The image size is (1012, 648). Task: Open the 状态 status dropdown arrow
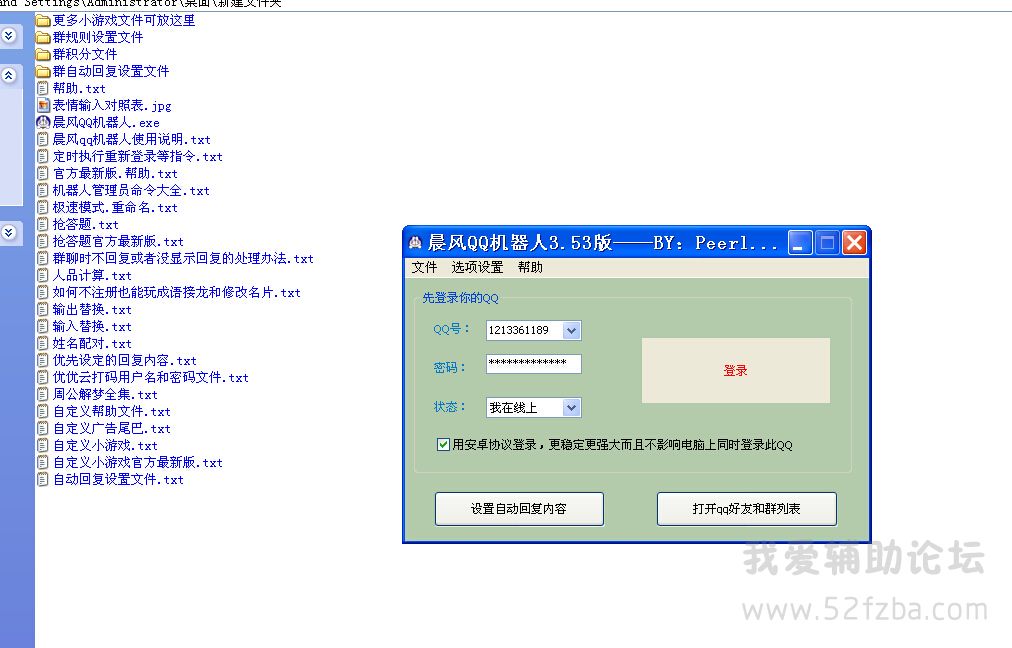(x=571, y=407)
